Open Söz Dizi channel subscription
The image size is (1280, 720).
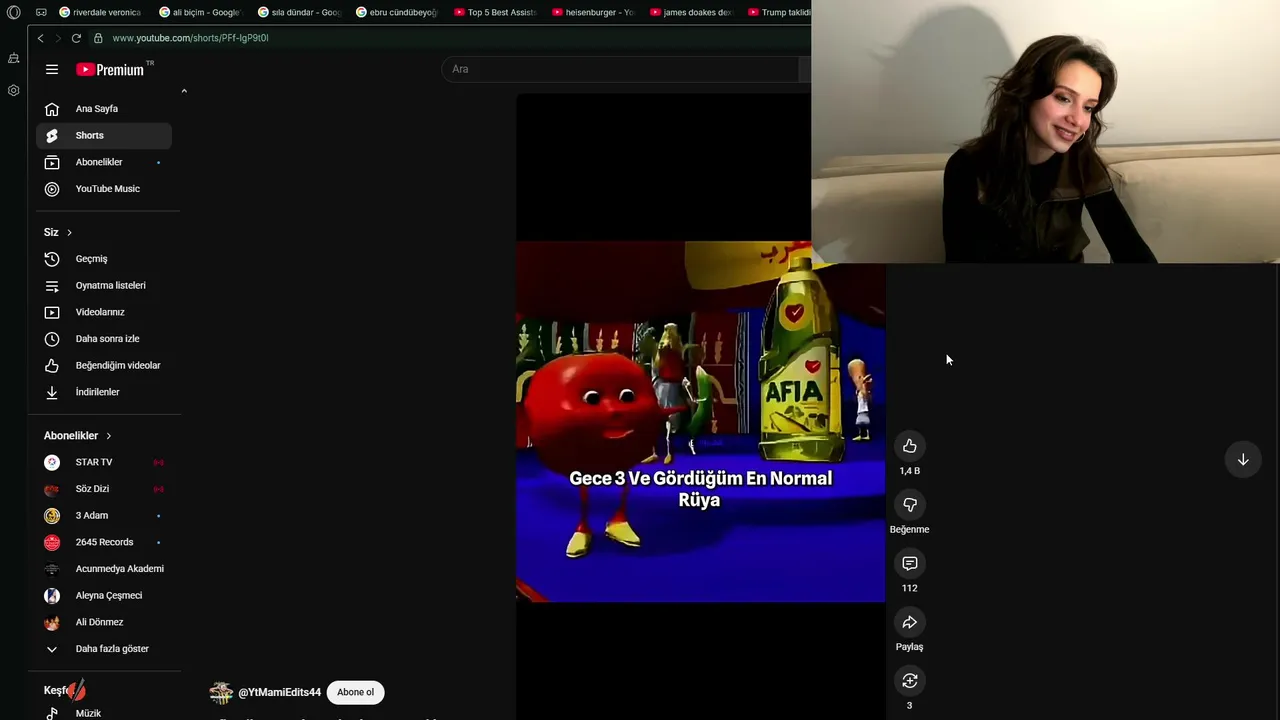104,489
